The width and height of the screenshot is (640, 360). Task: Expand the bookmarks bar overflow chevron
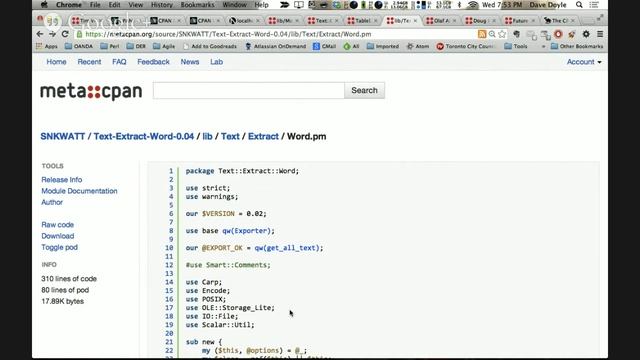tap(543, 47)
